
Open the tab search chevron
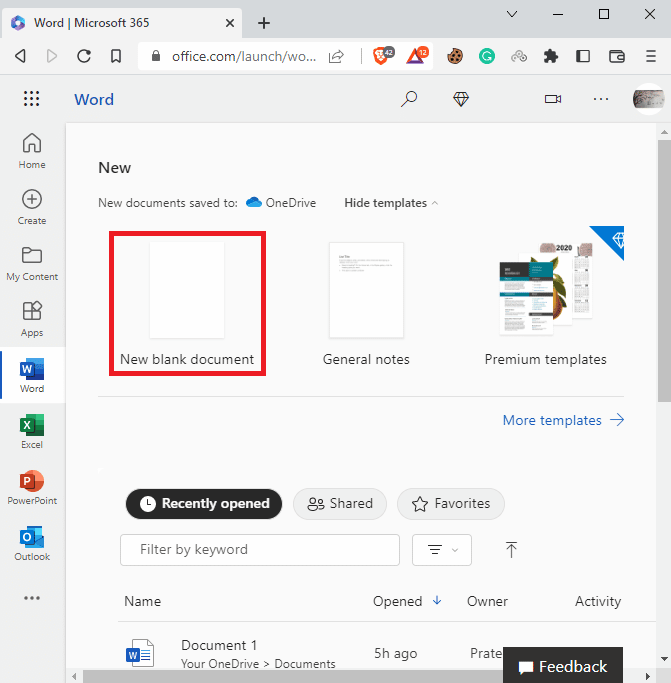pos(512,14)
